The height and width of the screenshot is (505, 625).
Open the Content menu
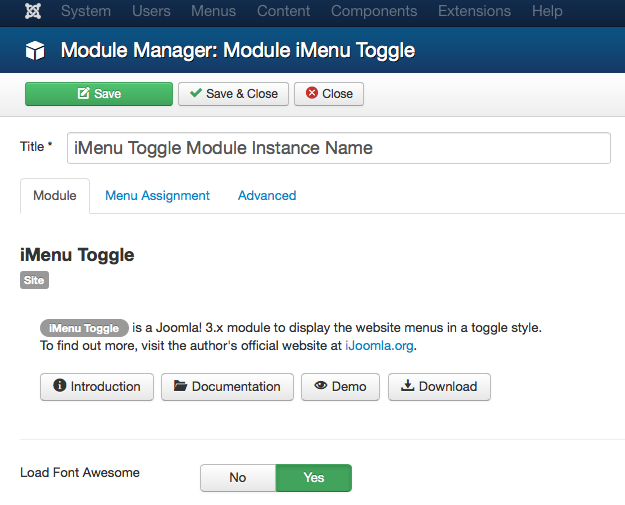[283, 11]
